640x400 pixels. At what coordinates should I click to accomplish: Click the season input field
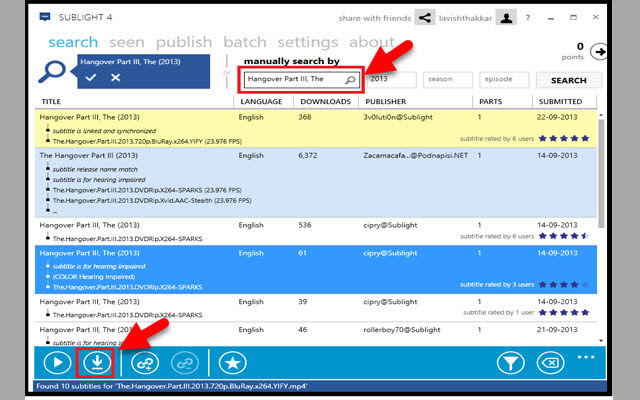click(x=448, y=80)
